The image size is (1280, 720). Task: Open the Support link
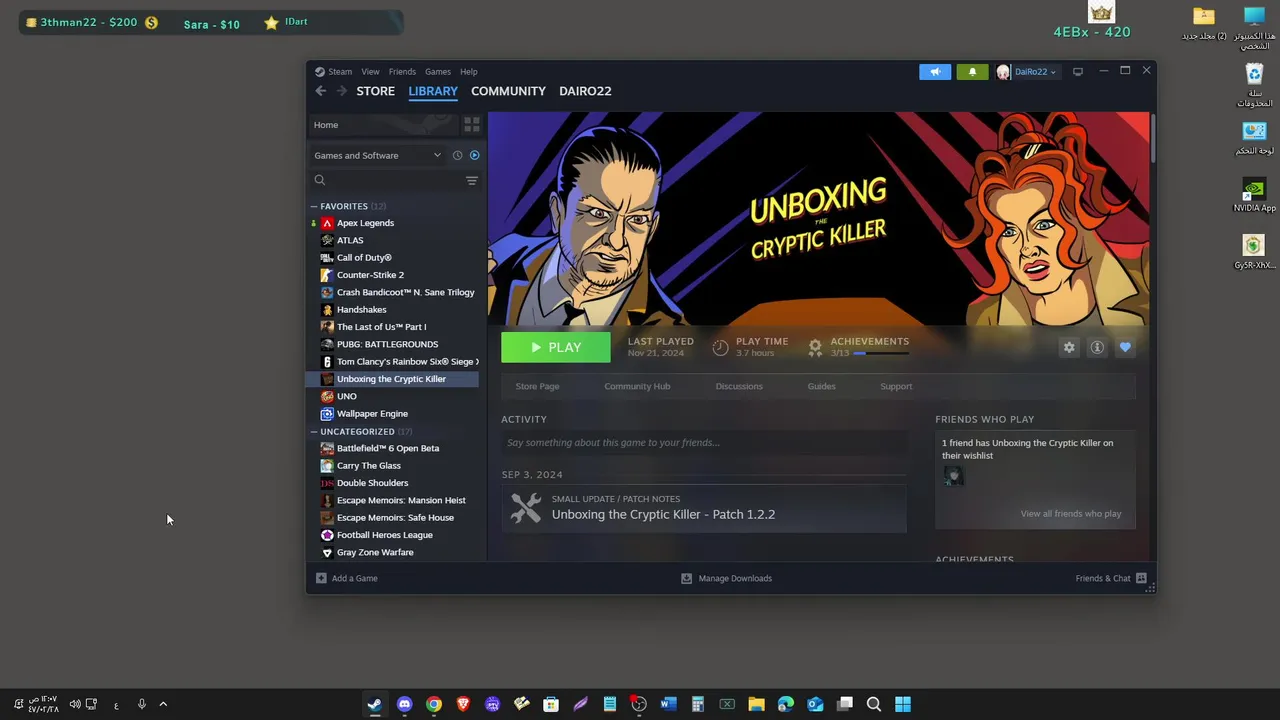pos(896,386)
